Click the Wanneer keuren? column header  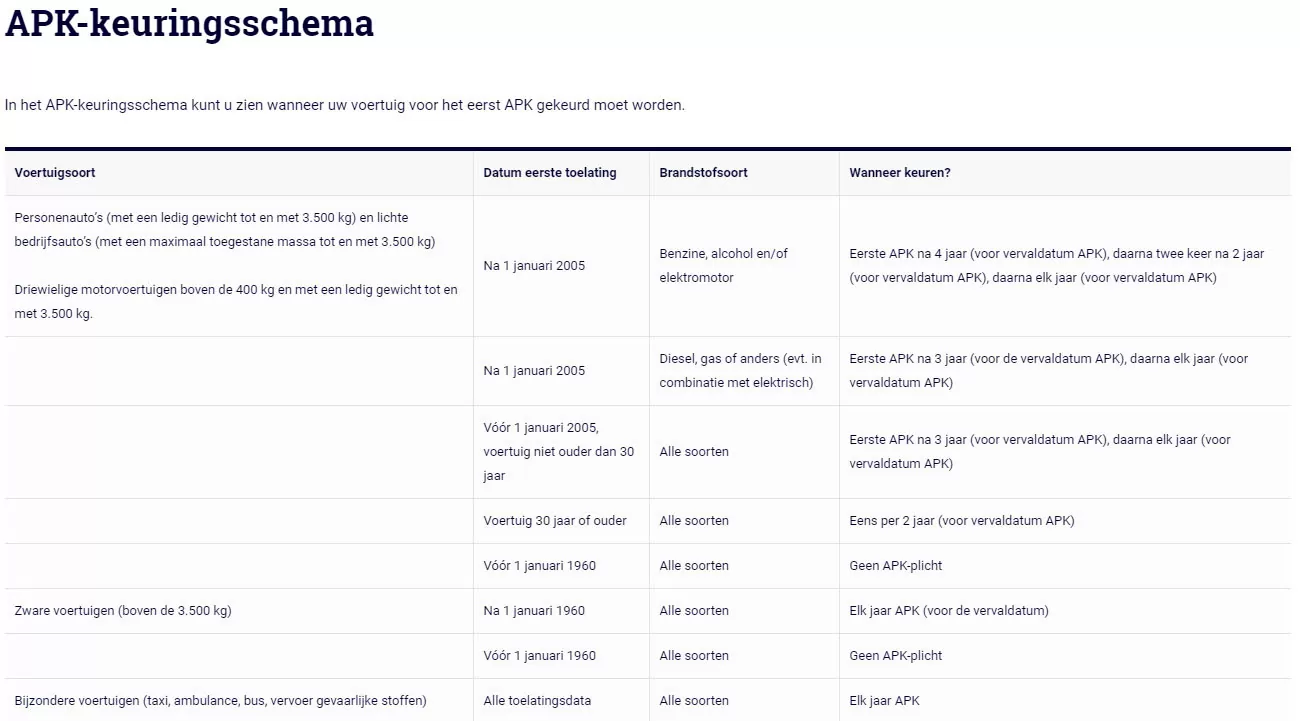pyautogui.click(x=900, y=173)
